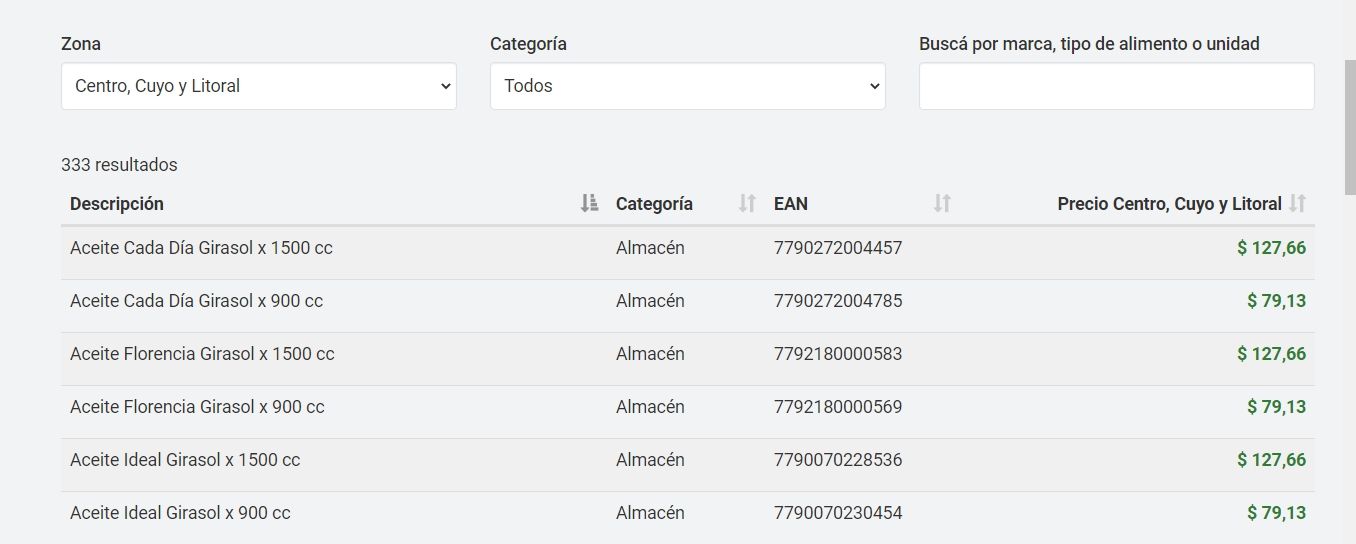The image size is (1356, 544).
Task: Click the EAN column sort arrows
Action: 941,204
